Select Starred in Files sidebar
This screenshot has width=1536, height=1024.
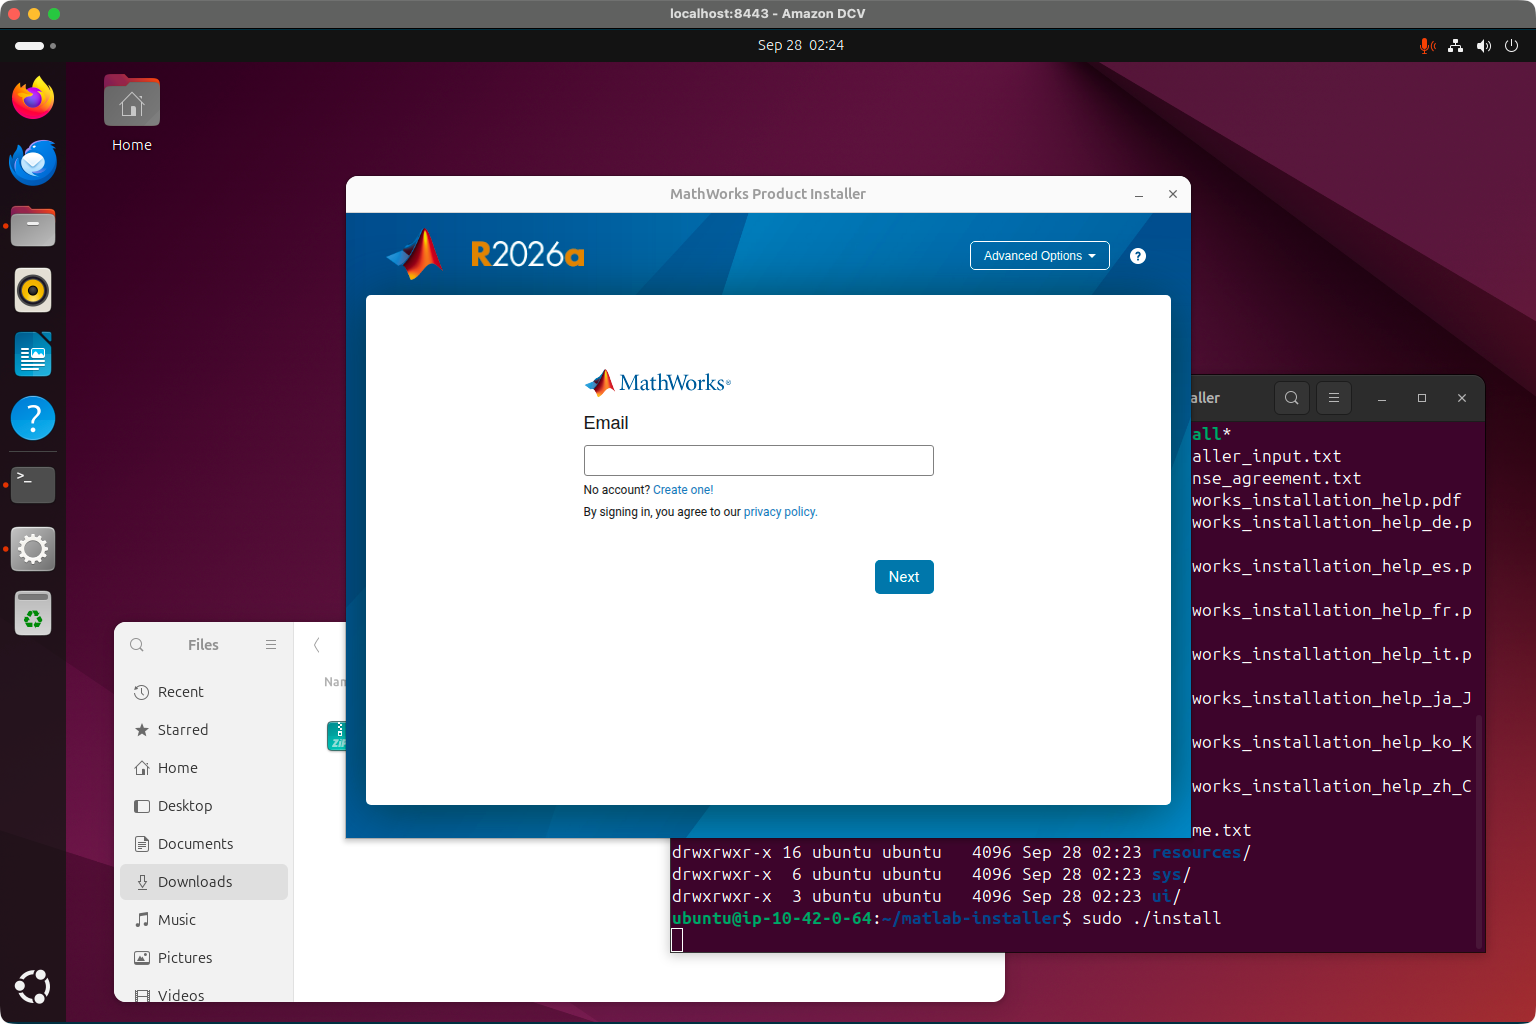click(x=204, y=730)
